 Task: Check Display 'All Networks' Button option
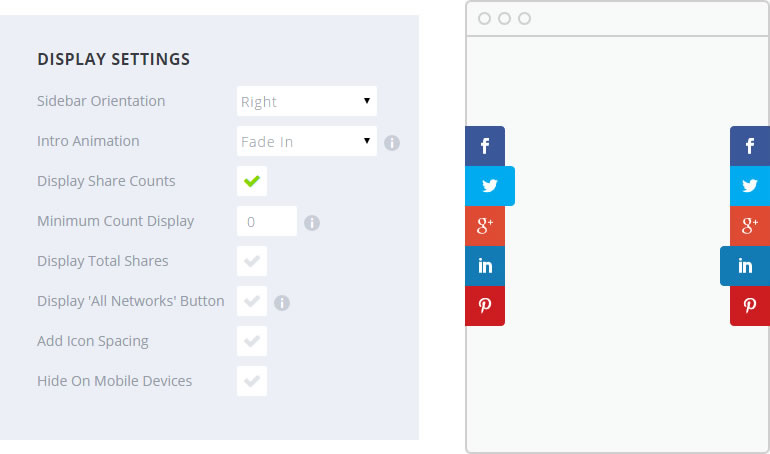click(x=252, y=301)
